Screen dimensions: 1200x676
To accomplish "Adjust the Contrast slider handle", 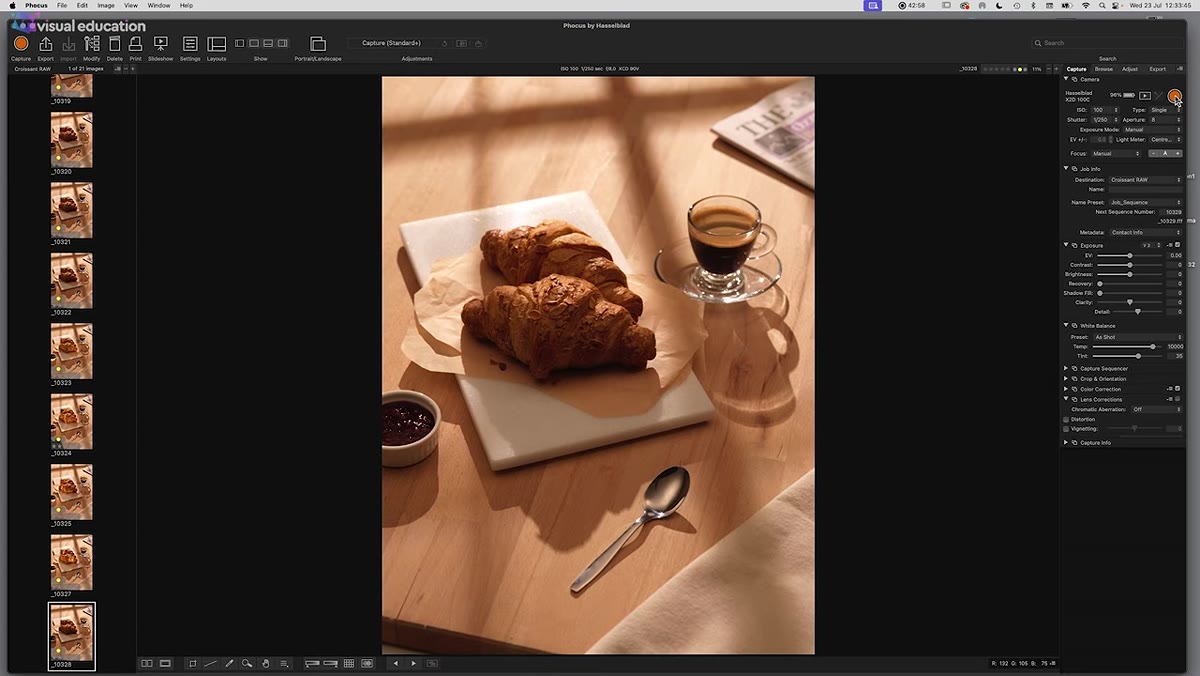I will point(1130,265).
